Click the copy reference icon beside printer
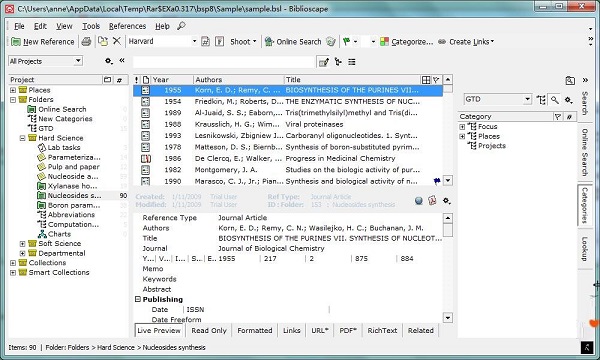600x360 pixels. pos(103,41)
